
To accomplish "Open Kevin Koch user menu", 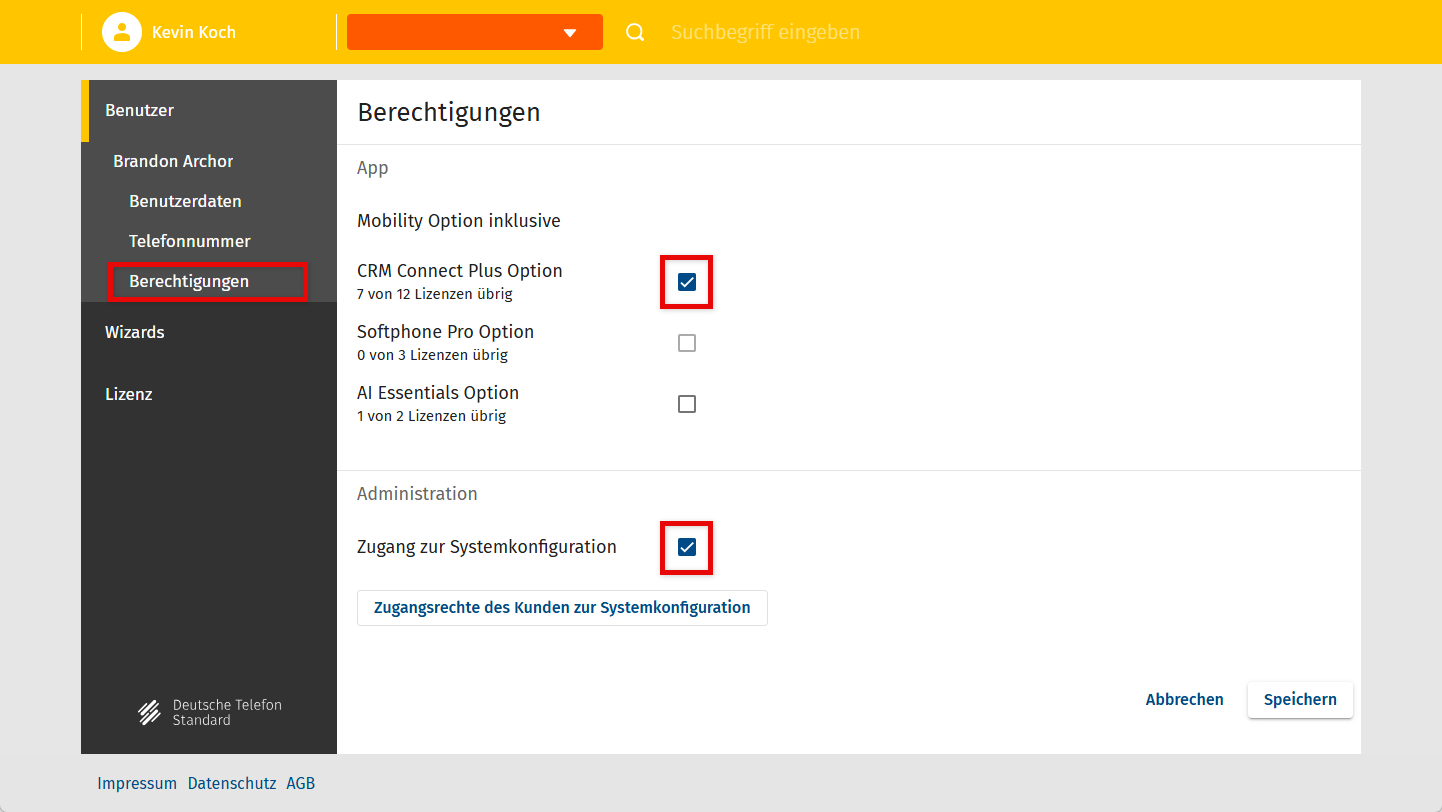I will [193, 32].
